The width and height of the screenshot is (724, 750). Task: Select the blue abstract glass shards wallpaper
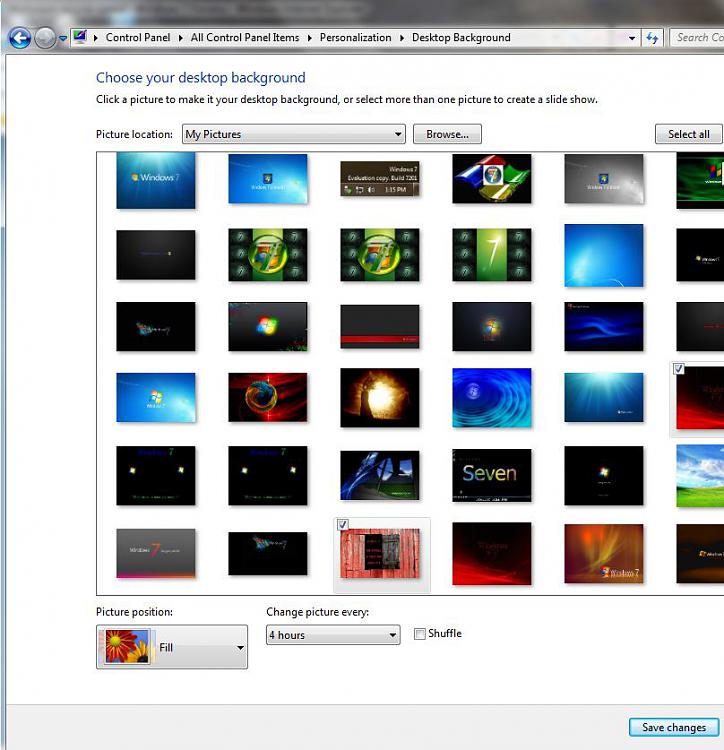380,475
